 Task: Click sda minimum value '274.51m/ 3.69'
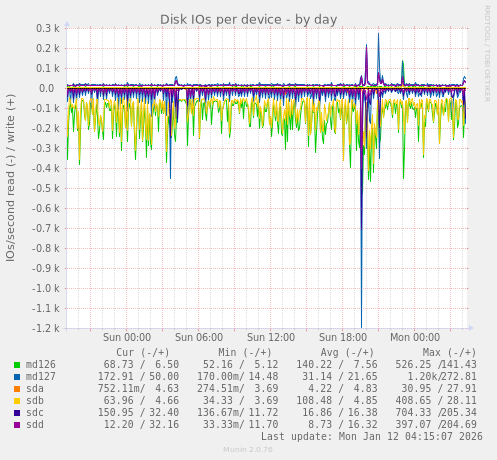pos(238,389)
